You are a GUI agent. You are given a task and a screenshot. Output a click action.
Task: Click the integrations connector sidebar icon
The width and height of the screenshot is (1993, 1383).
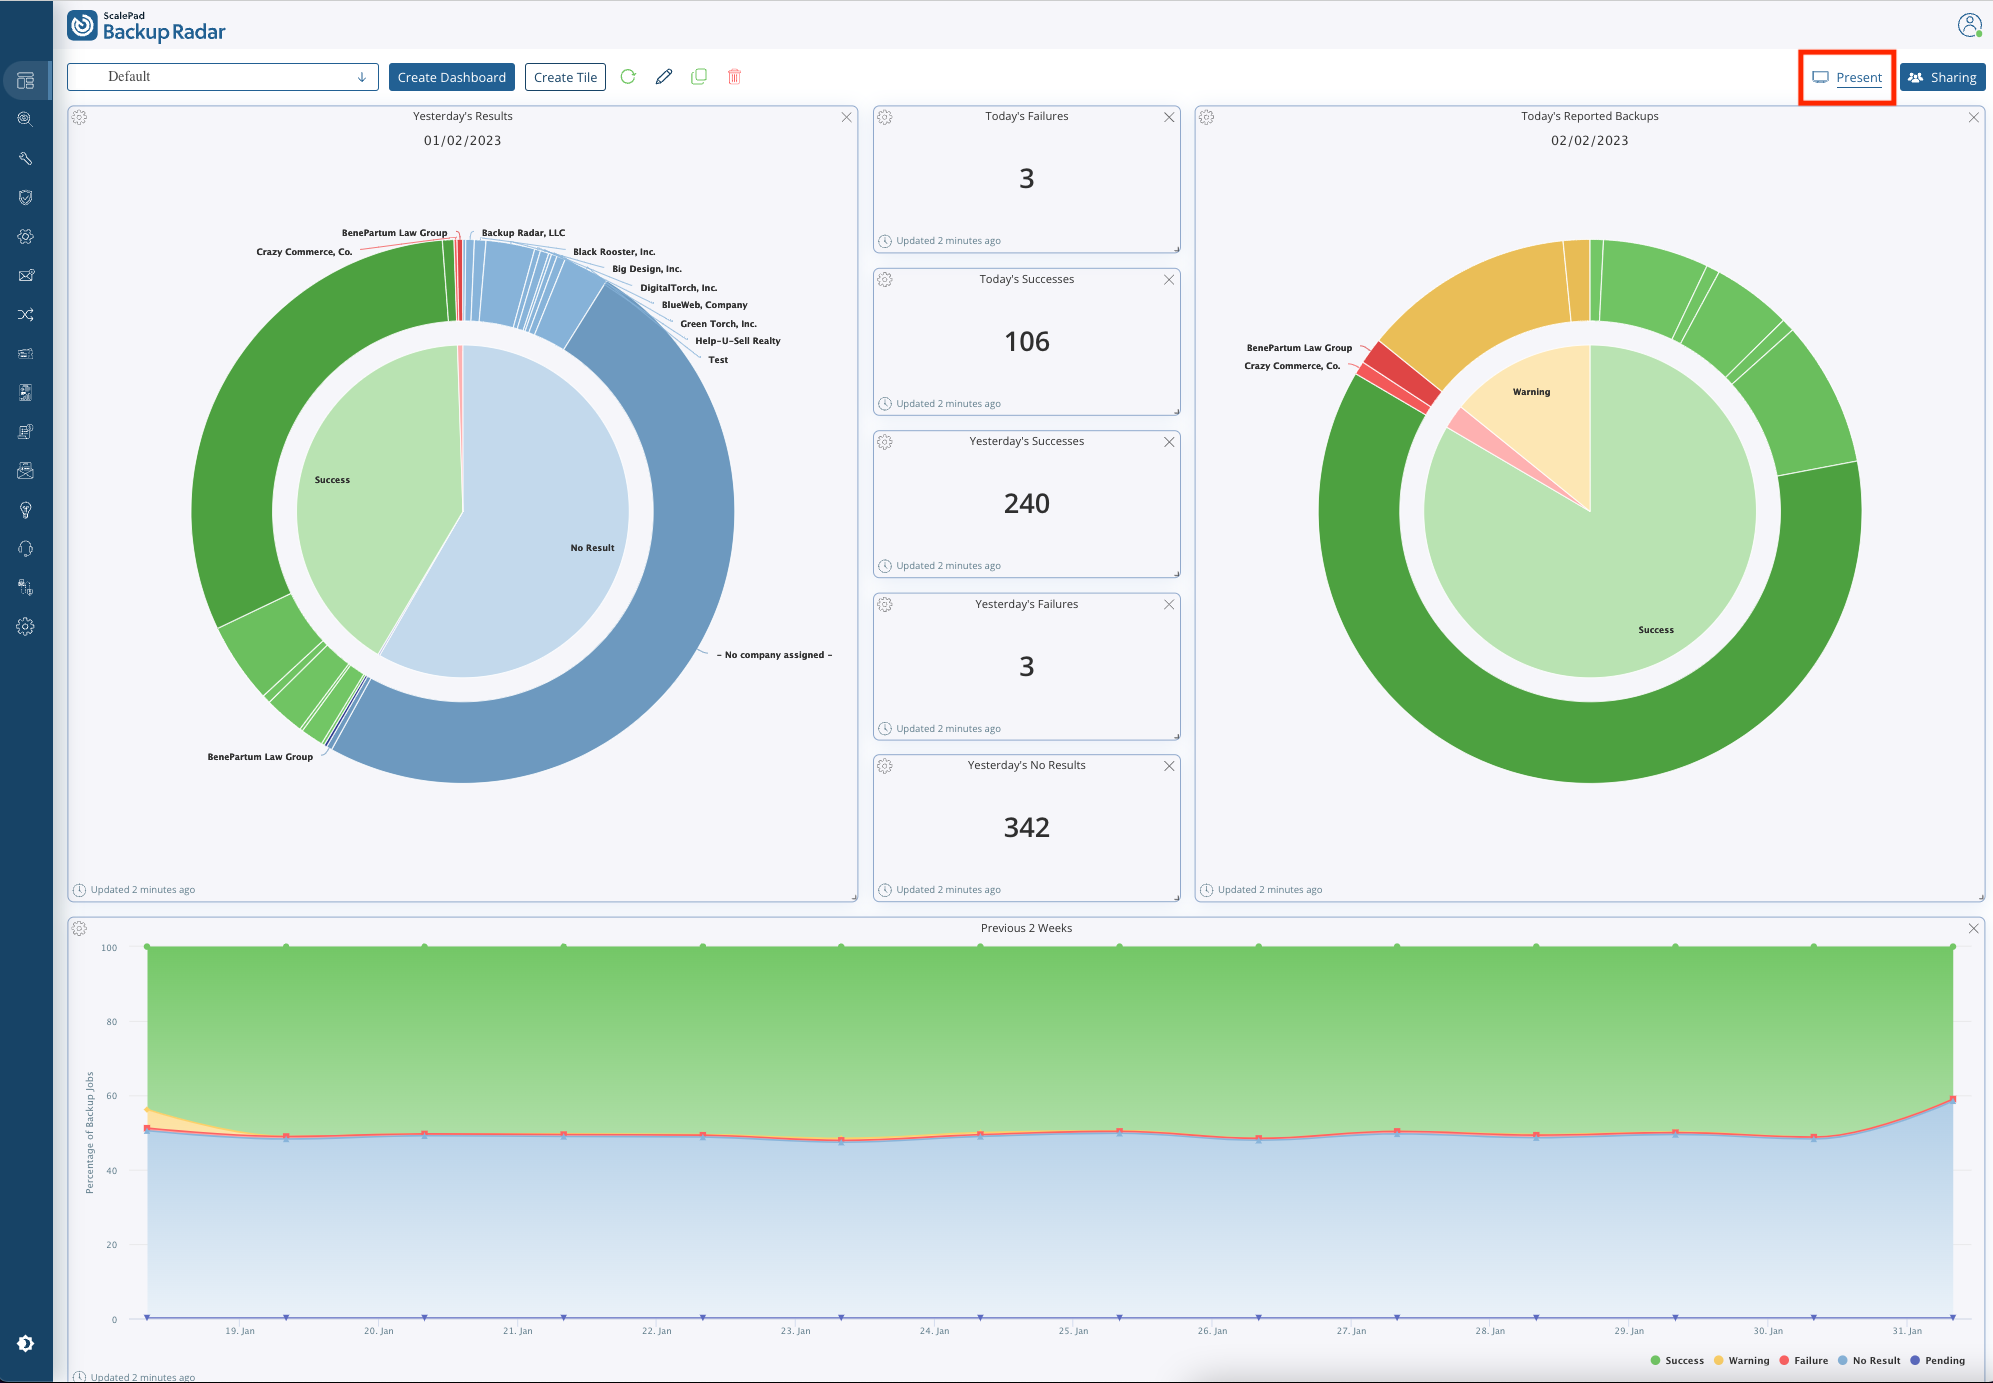click(x=26, y=587)
